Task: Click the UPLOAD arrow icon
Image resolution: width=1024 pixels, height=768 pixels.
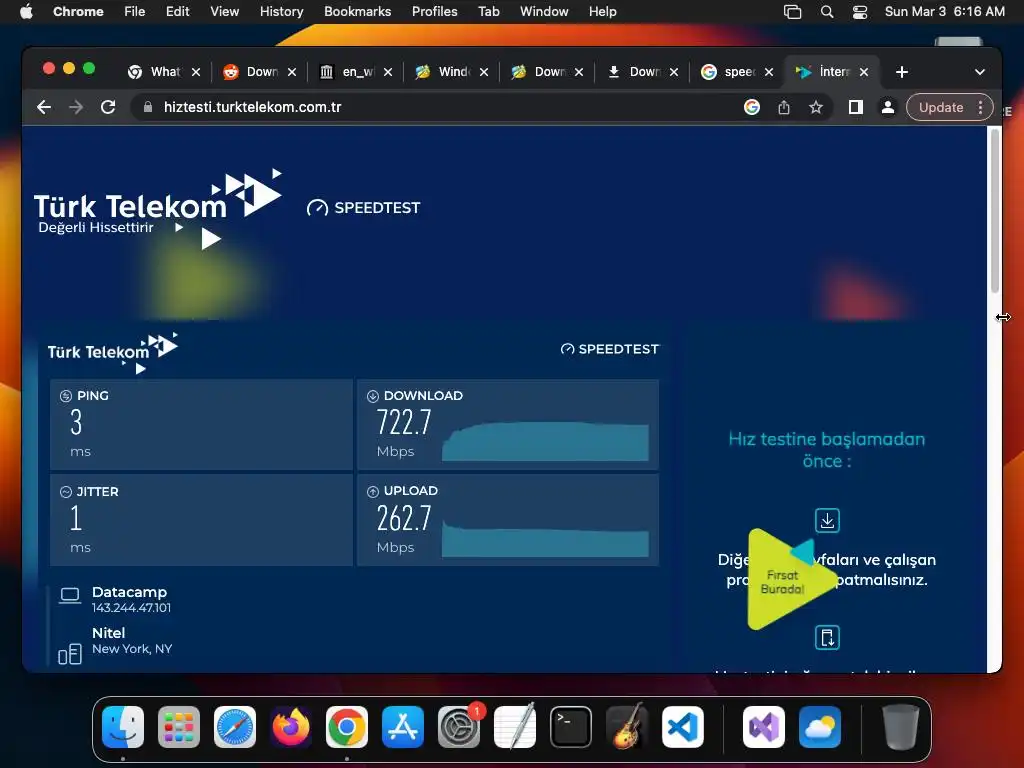Action: pos(373,491)
